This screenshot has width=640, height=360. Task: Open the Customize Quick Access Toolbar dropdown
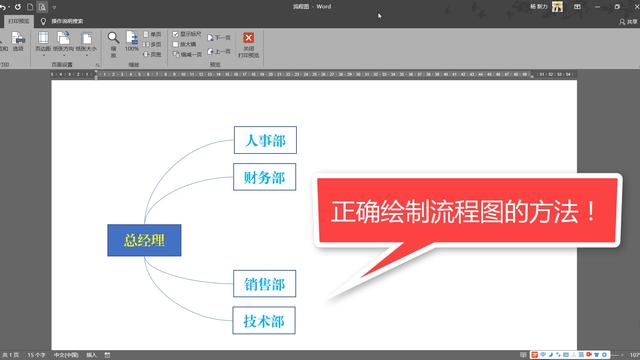click(54, 7)
